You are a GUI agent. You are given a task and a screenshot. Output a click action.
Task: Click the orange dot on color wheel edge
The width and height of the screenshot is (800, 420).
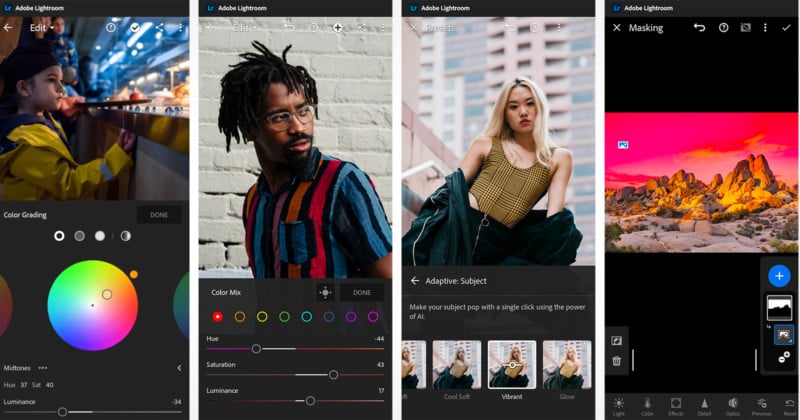(134, 275)
